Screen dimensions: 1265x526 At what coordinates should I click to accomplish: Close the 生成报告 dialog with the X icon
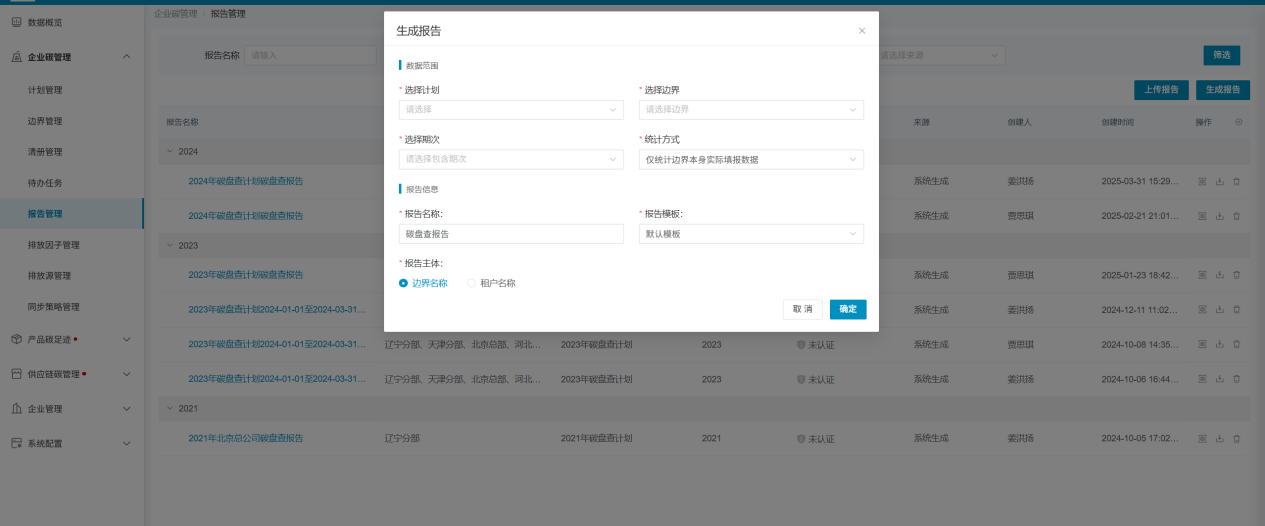coord(862,31)
